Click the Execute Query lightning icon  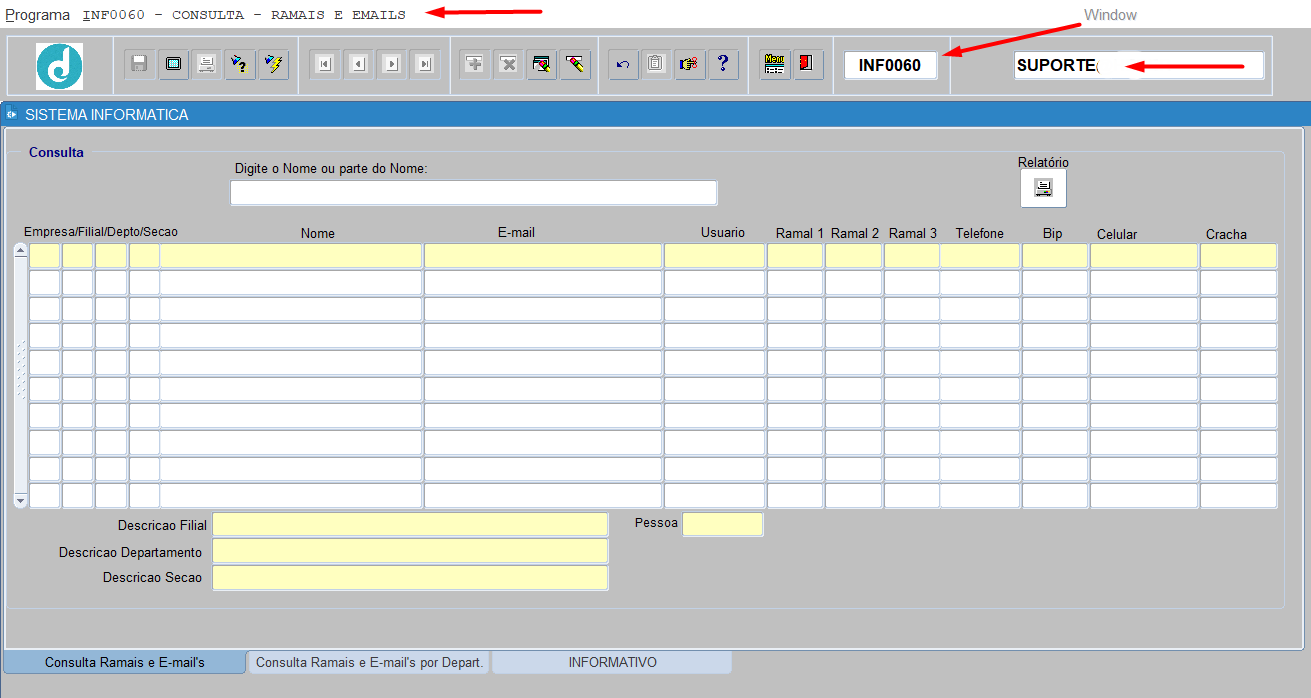[x=274, y=64]
